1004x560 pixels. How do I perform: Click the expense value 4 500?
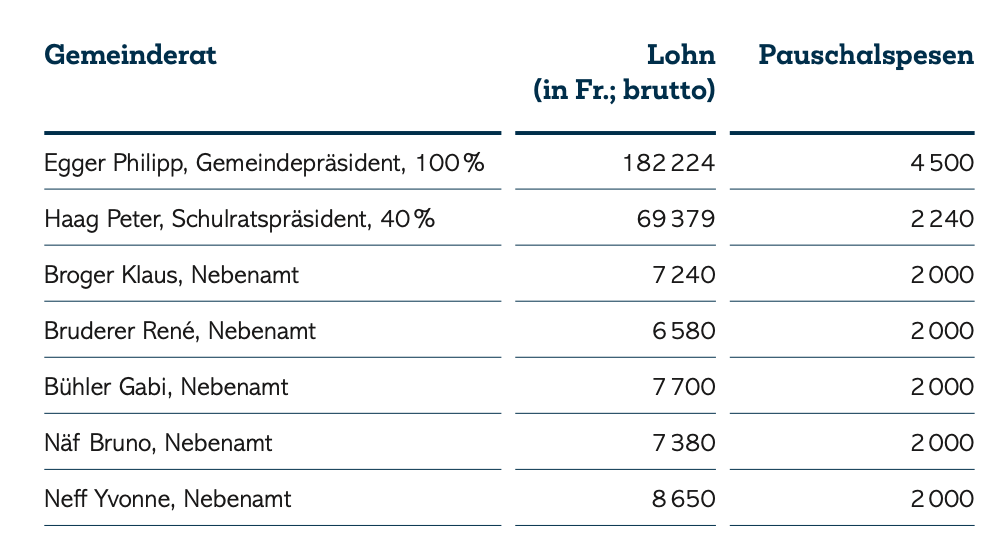942,162
